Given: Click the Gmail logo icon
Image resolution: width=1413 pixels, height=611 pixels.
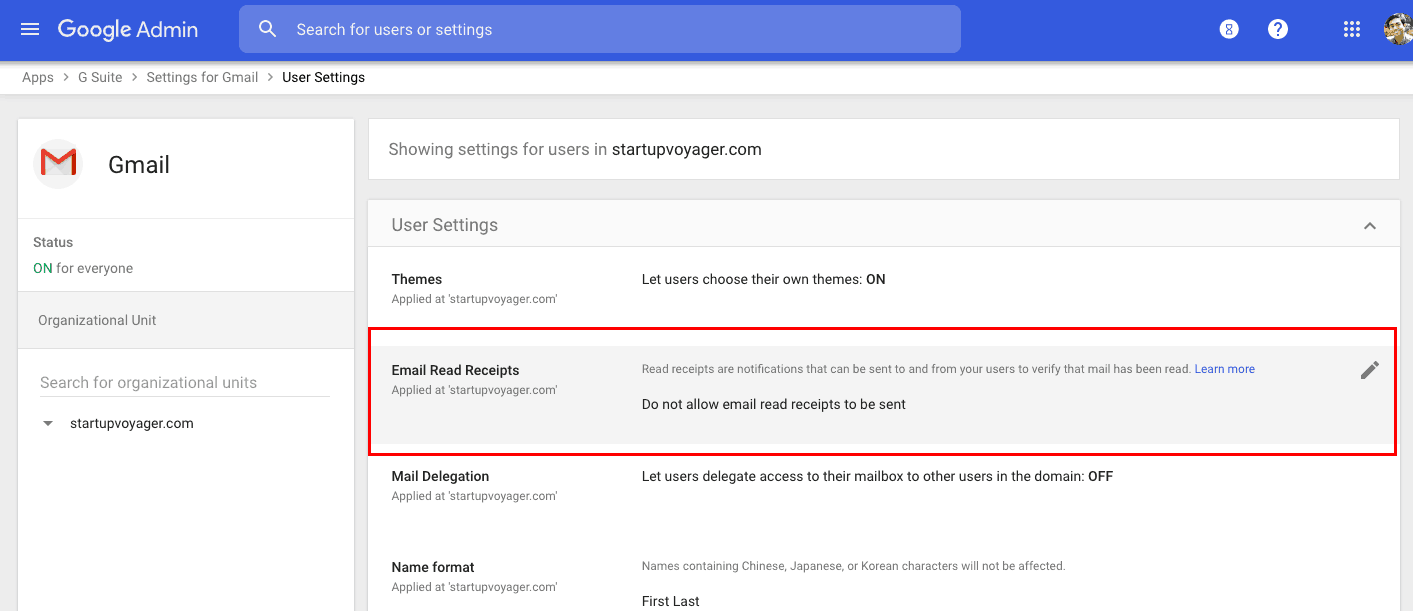Looking at the screenshot, I should [58, 162].
